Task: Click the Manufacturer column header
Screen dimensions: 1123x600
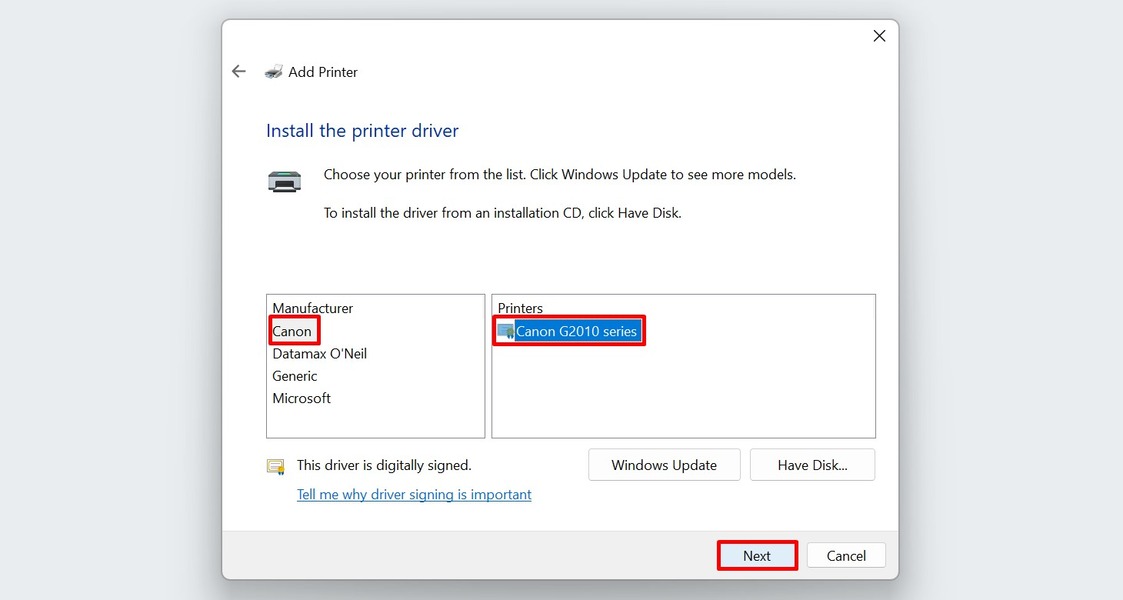Action: (312, 307)
